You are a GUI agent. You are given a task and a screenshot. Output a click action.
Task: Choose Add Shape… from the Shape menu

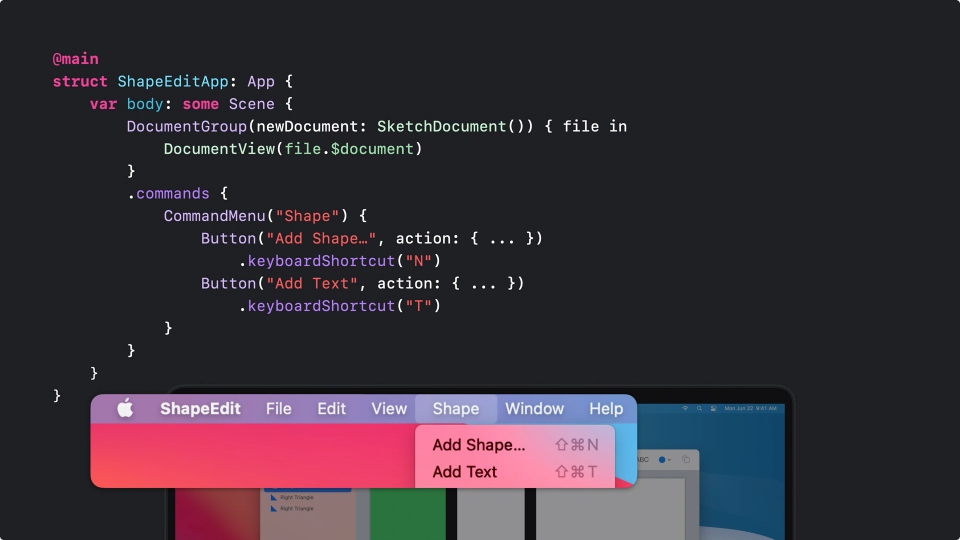click(515, 445)
